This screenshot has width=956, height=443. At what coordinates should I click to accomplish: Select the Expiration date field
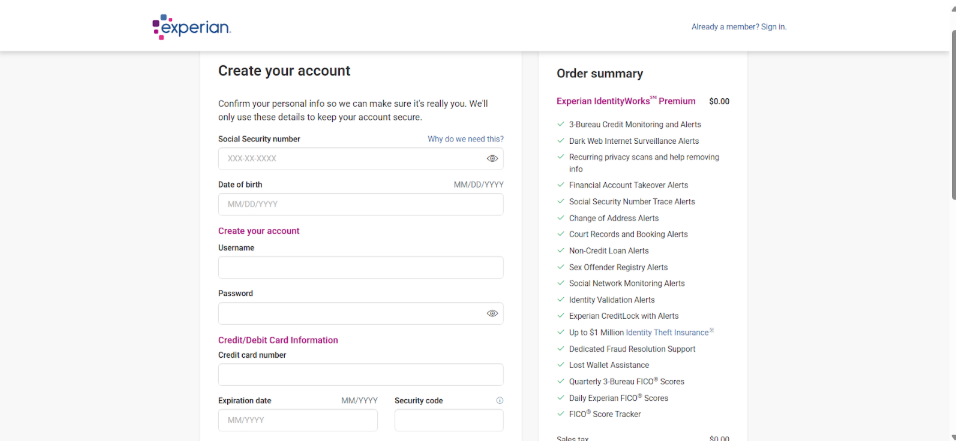click(298, 420)
